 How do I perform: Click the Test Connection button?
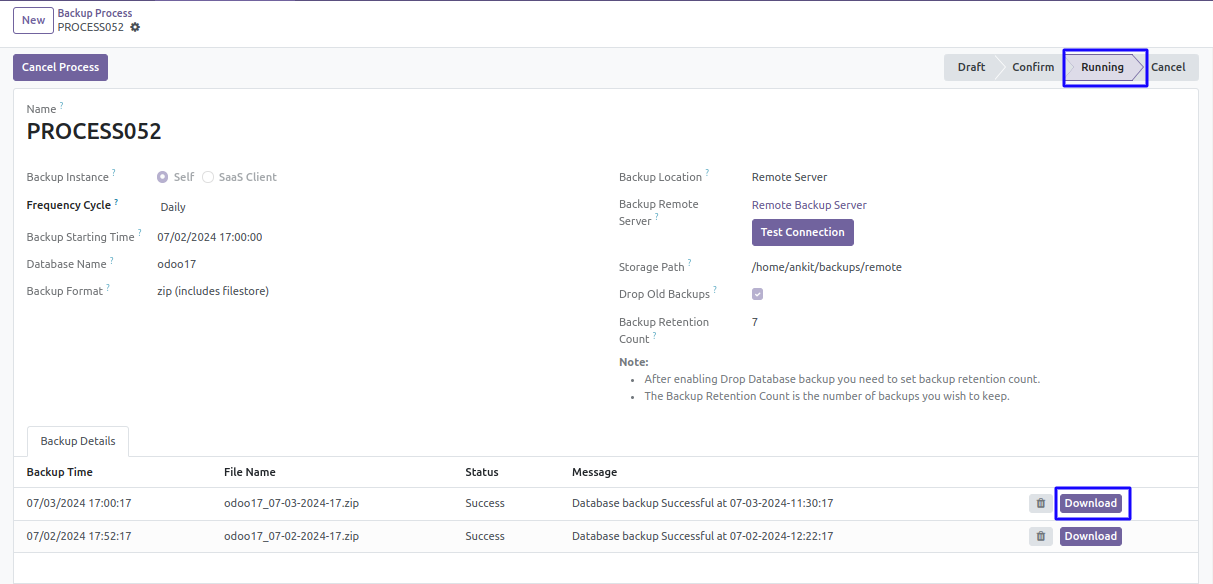point(802,232)
